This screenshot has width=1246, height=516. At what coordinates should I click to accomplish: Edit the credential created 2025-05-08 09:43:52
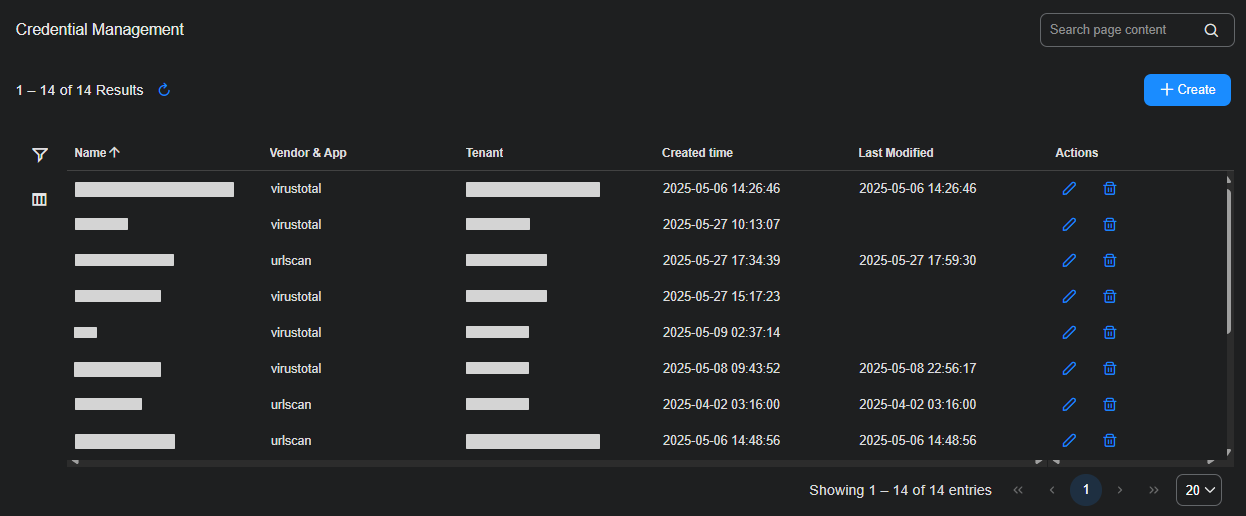click(x=1069, y=368)
